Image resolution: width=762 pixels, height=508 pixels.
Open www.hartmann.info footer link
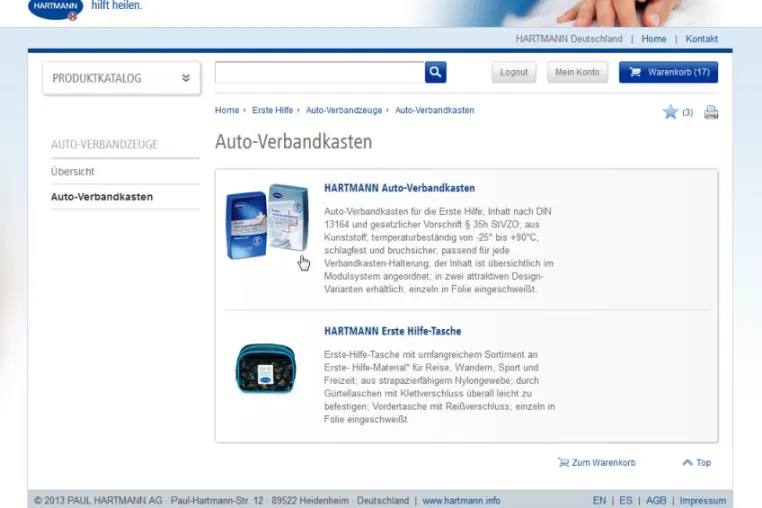[x=461, y=500]
